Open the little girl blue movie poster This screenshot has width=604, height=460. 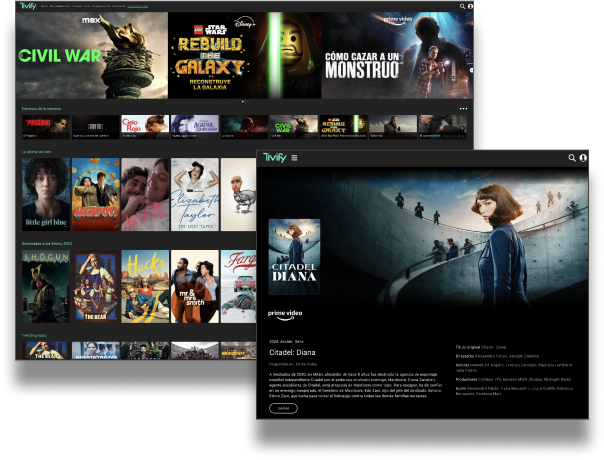point(46,195)
